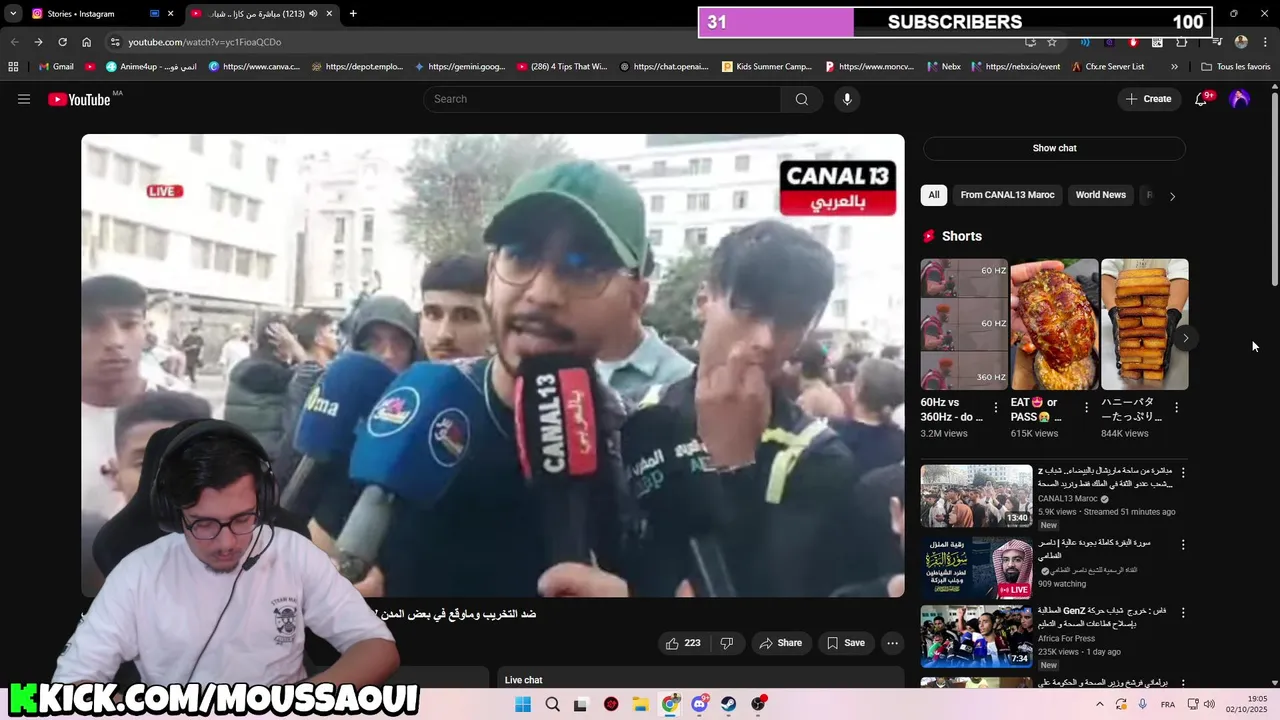This screenshot has width=1280, height=720.
Task: Open menu for CANAL13 Maroc suggested video
Action: [x=1183, y=473]
